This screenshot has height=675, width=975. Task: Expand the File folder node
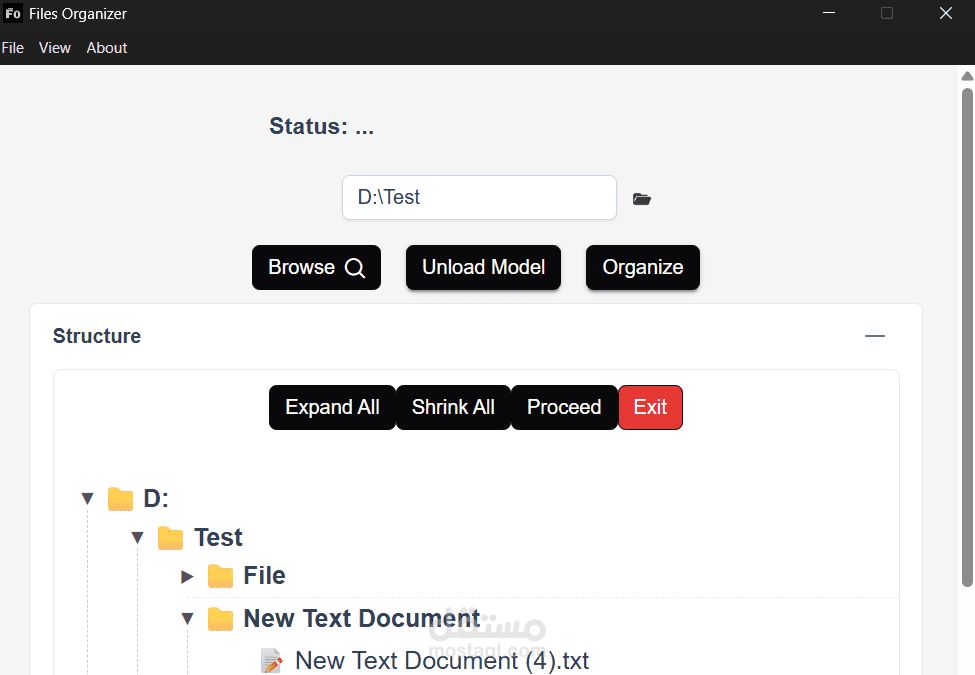[x=187, y=577]
